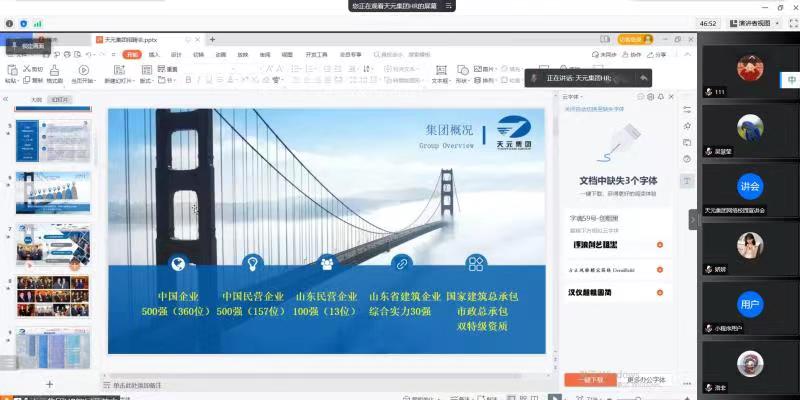This screenshot has height=400, width=800.
Task: Download the 汉仪 missing font
Action: pyautogui.click(x=660, y=292)
